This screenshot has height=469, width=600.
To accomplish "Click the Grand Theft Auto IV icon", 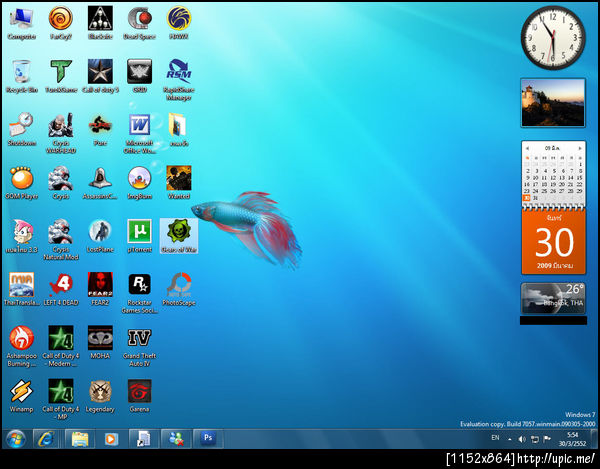I will tap(139, 346).
